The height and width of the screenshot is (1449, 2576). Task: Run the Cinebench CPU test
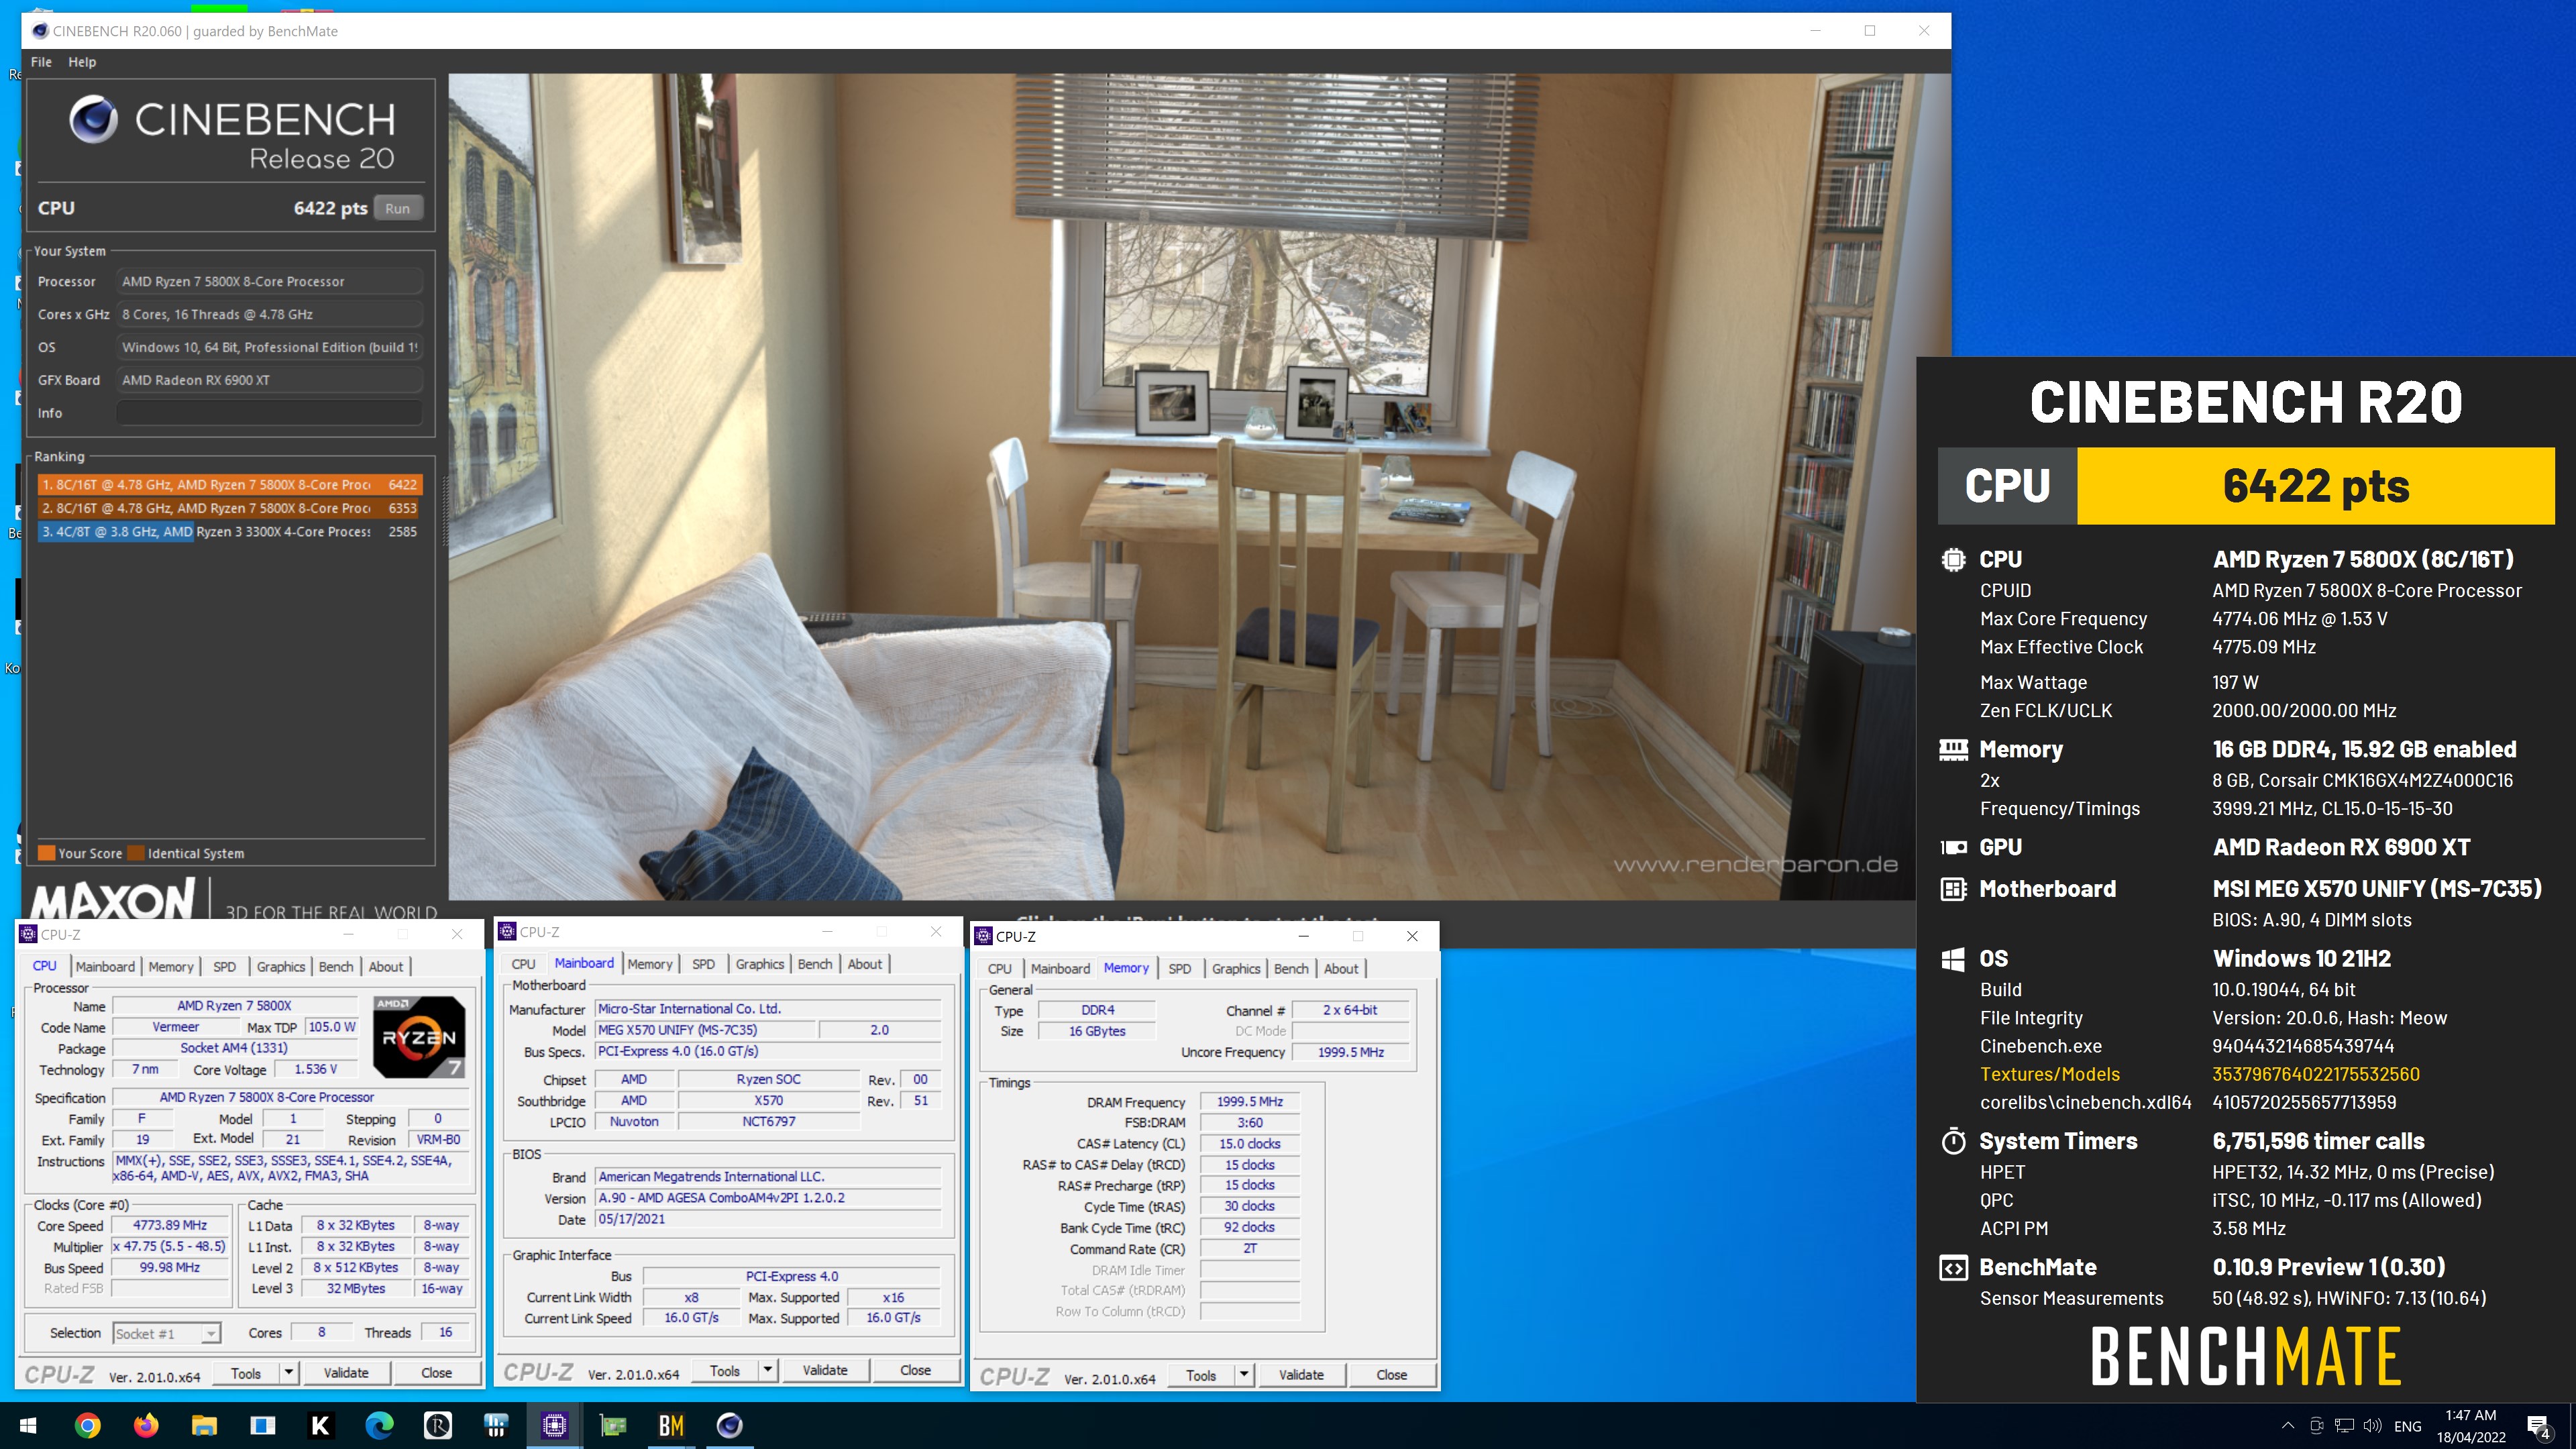(397, 208)
